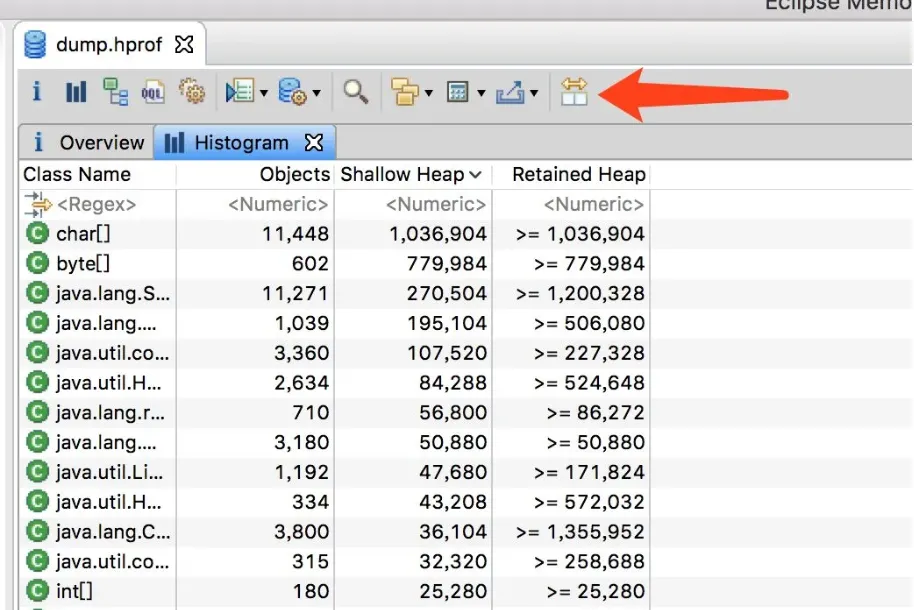Open the calculator icon's dropdown arrow
The image size is (914, 610).
481,93
